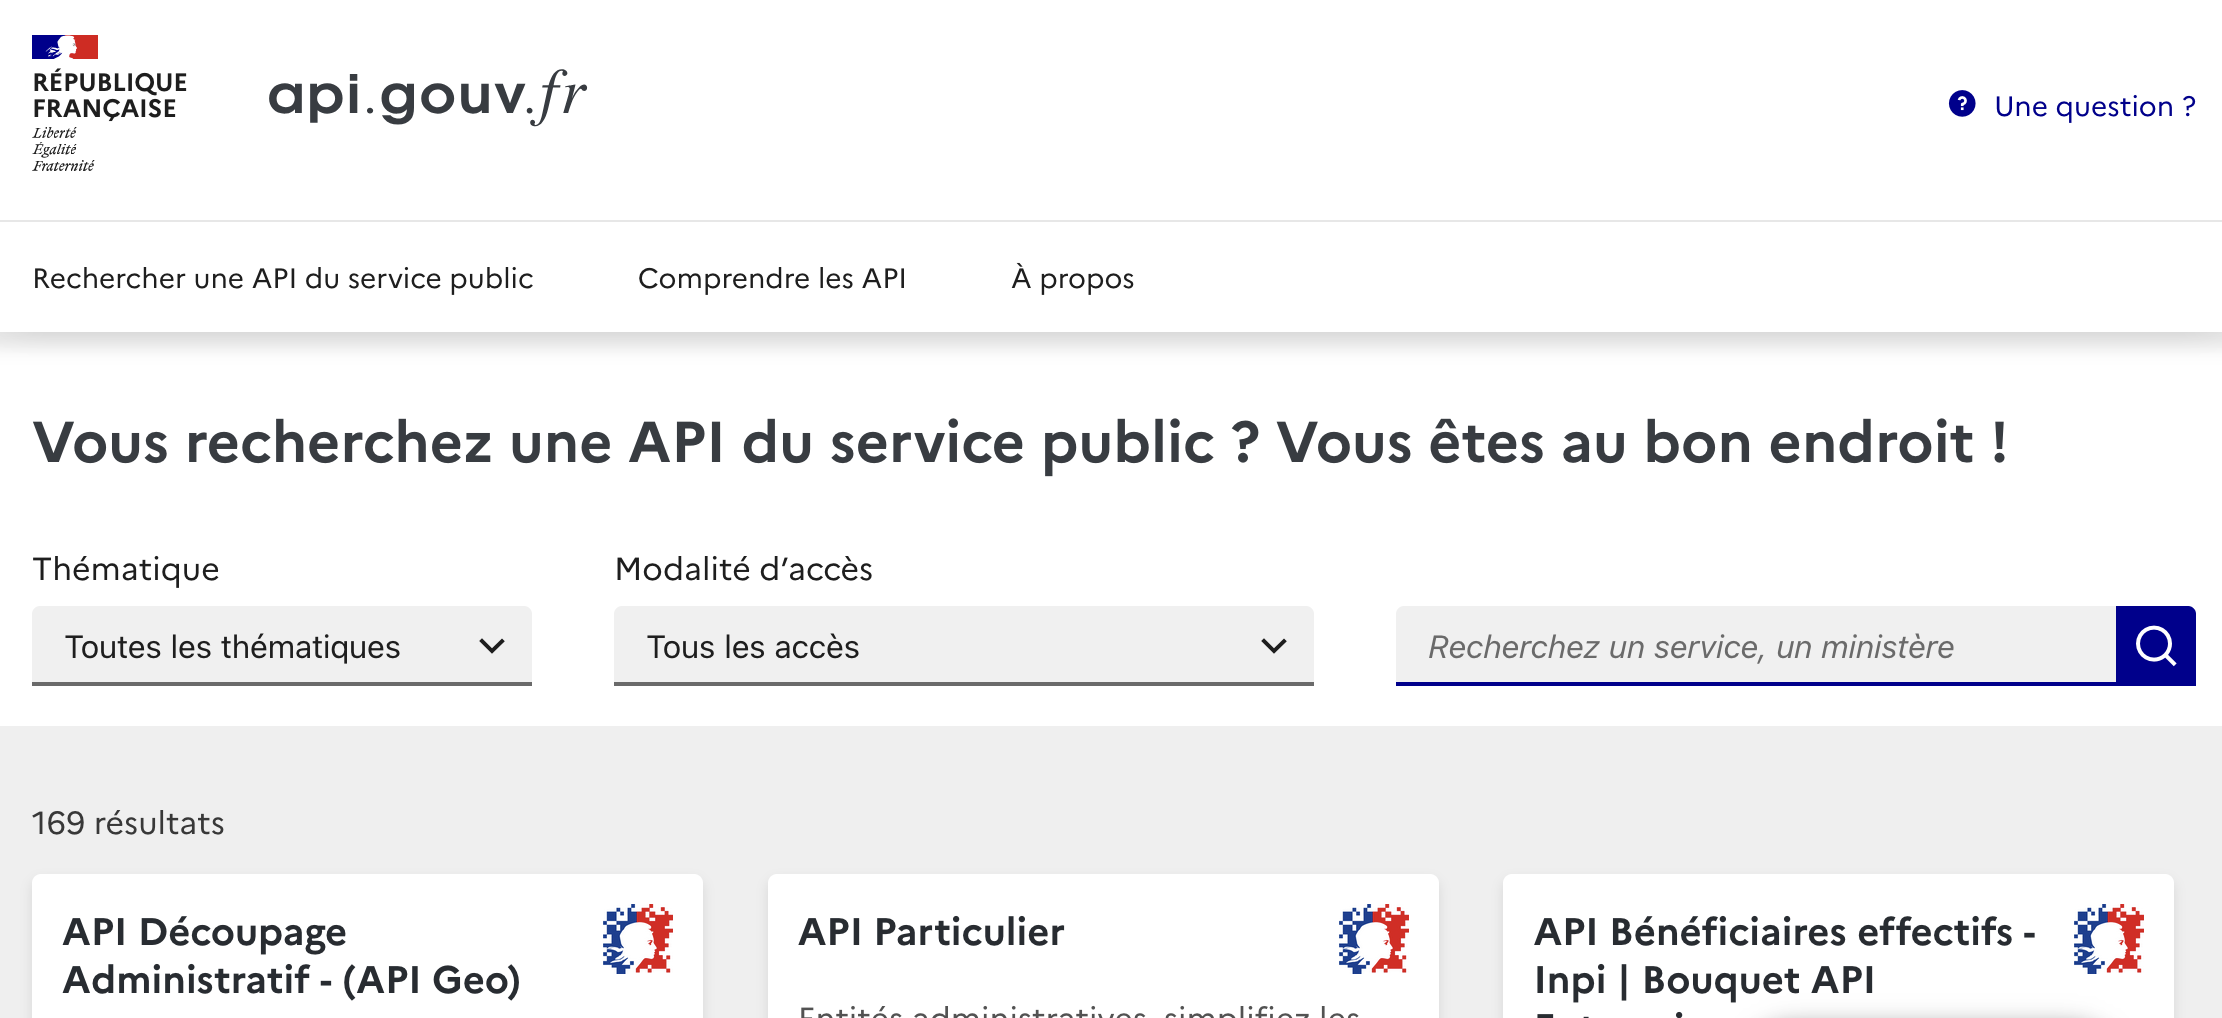The height and width of the screenshot is (1018, 2222).
Task: Open the 'API Particulier' card title
Action: coord(931,932)
